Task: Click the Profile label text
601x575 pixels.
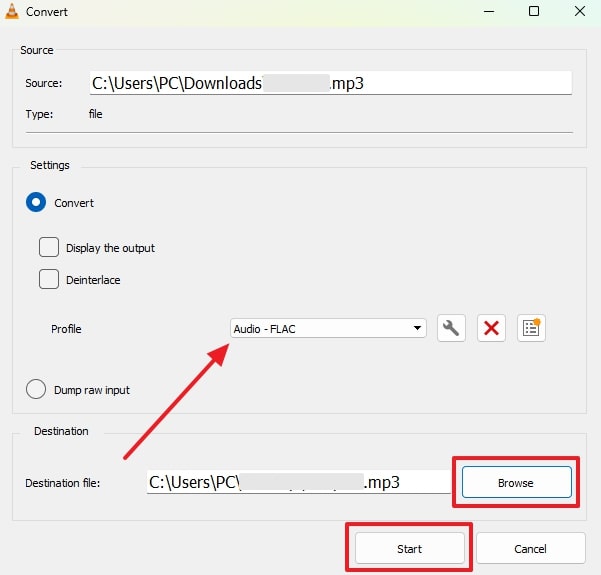Action: tap(66, 329)
